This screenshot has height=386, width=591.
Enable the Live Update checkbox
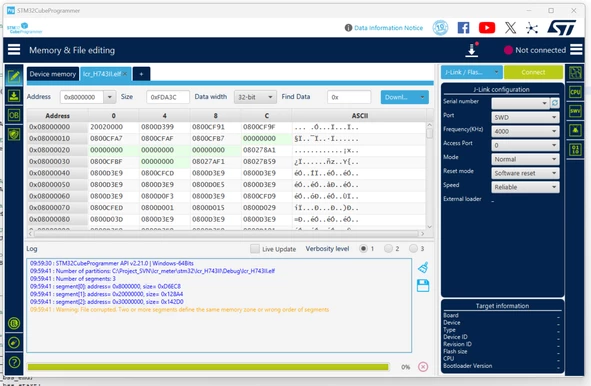(x=255, y=249)
